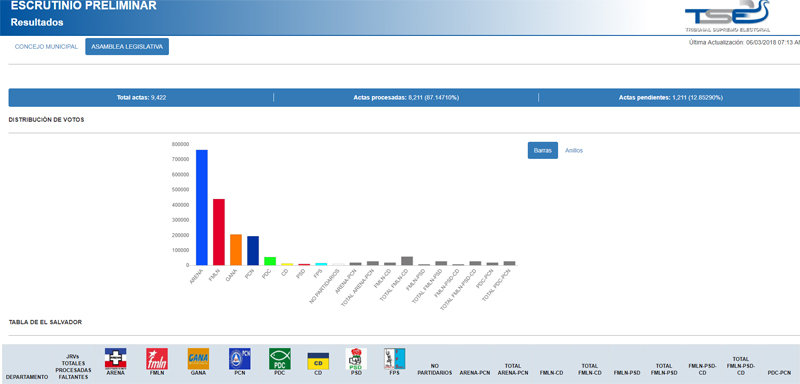Click the NO PARTIDARIOS chart axis label

pos(325,287)
